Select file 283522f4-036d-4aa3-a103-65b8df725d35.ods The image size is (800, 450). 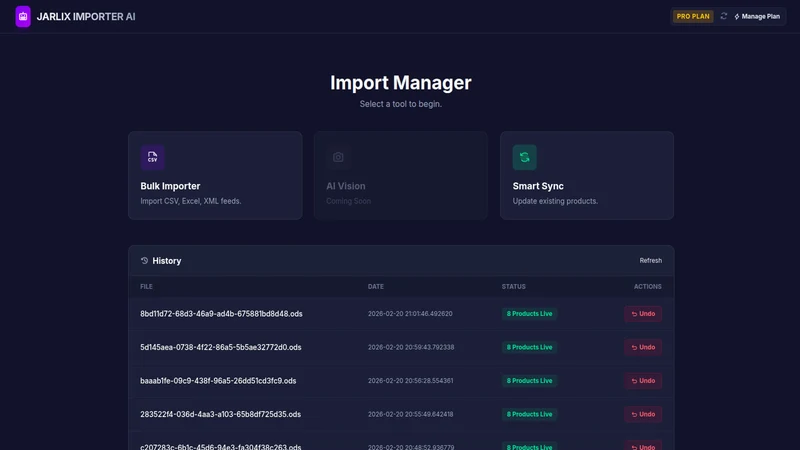click(x=220, y=414)
